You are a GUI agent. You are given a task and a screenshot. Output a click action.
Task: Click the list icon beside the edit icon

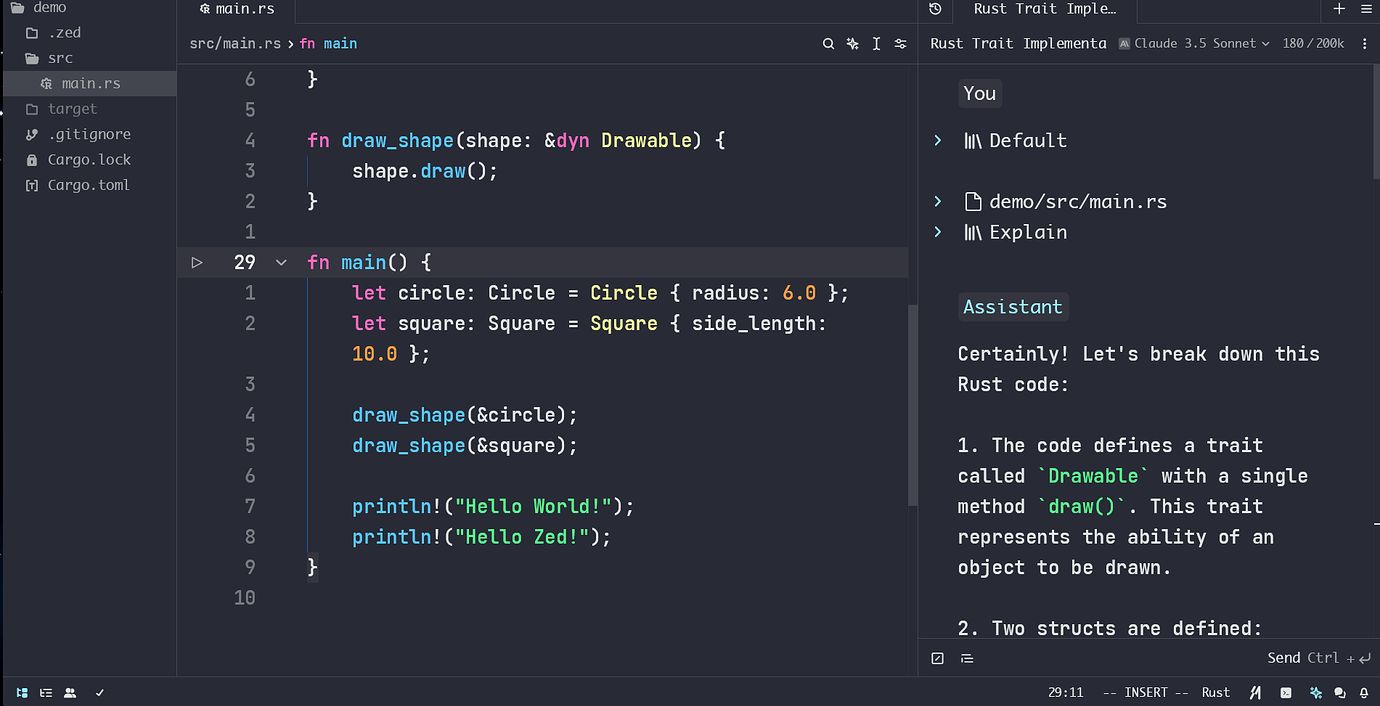pos(967,658)
